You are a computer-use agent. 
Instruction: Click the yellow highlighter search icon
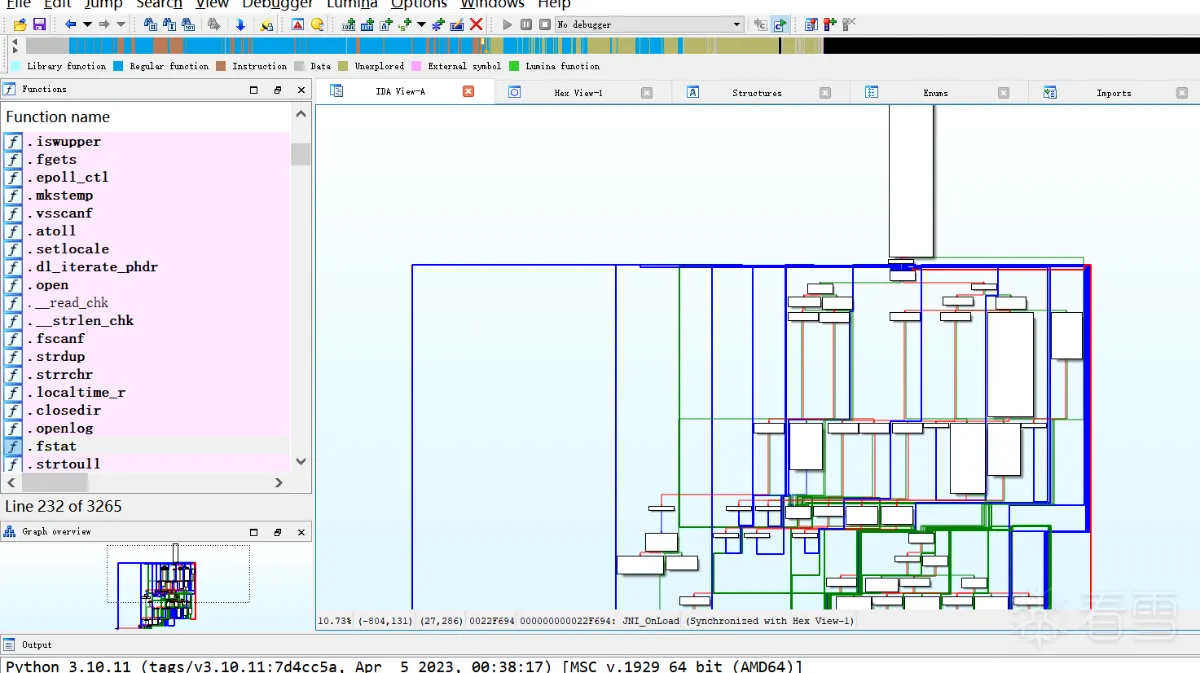click(266, 24)
